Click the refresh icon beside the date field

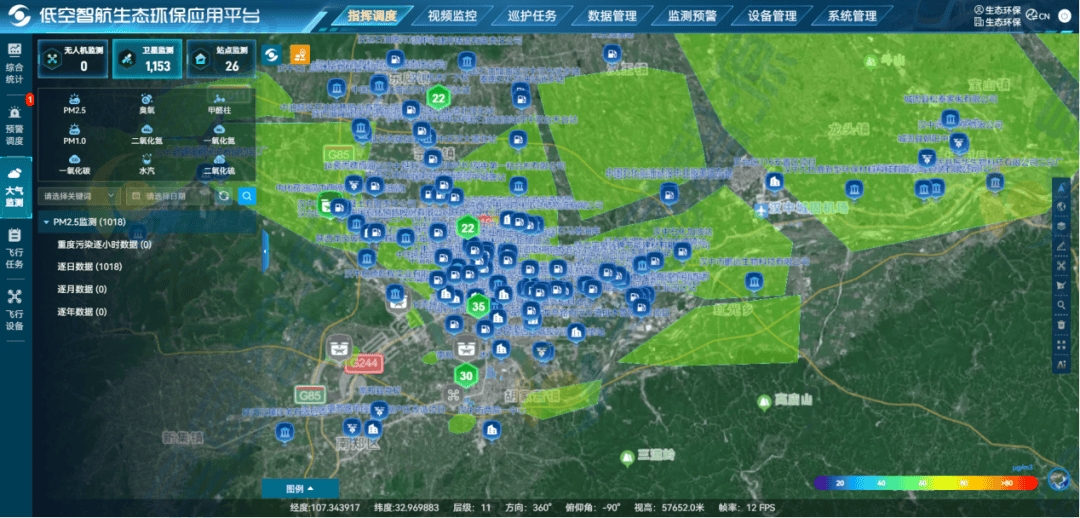(x=225, y=196)
